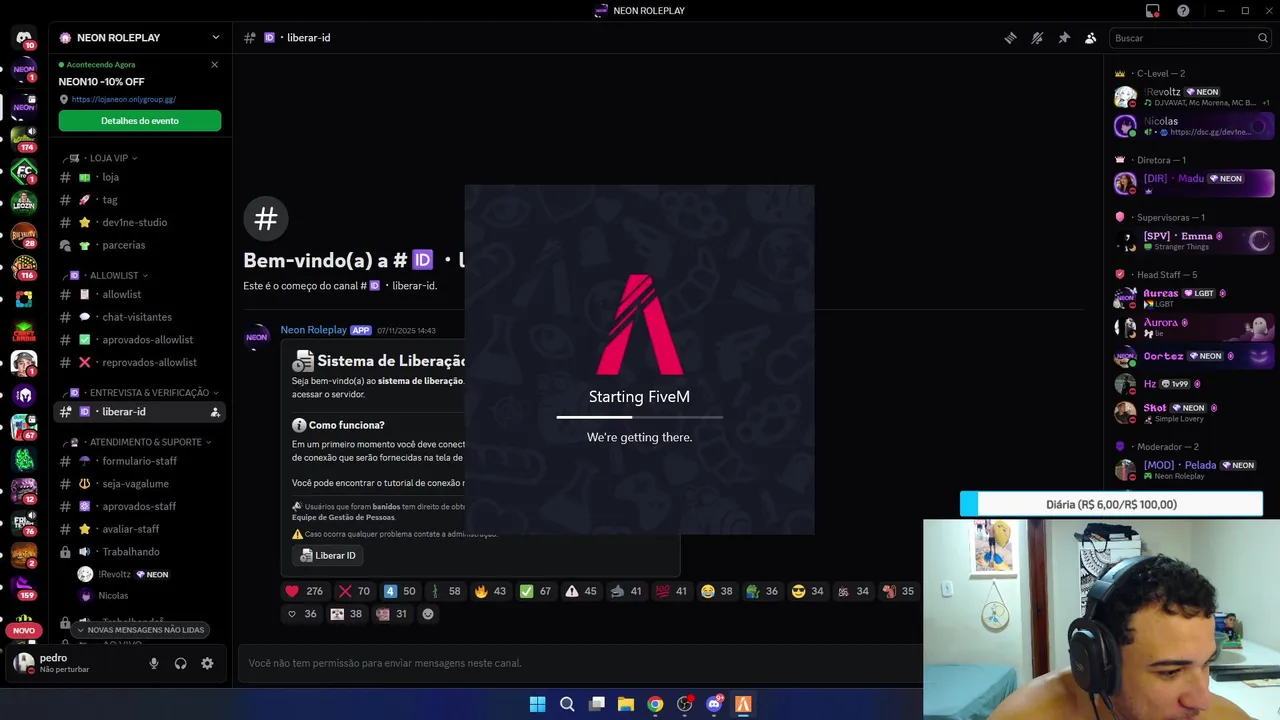
Task: Toggle headphone deafen in user panel
Action: (x=181, y=663)
